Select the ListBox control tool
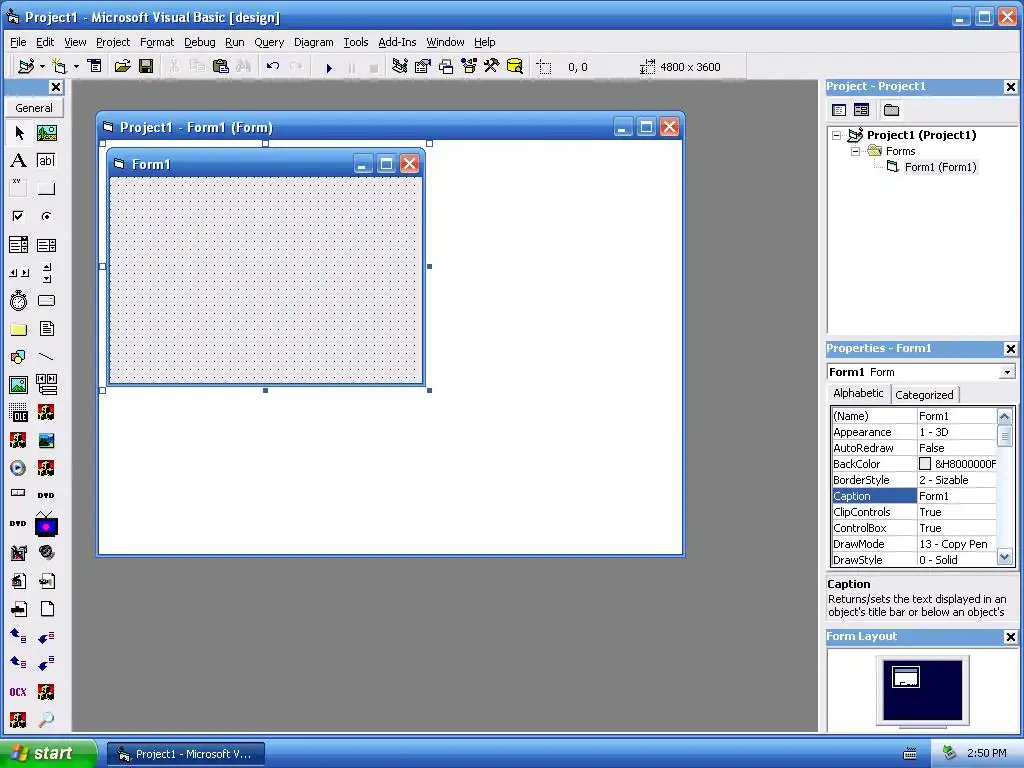 point(46,245)
